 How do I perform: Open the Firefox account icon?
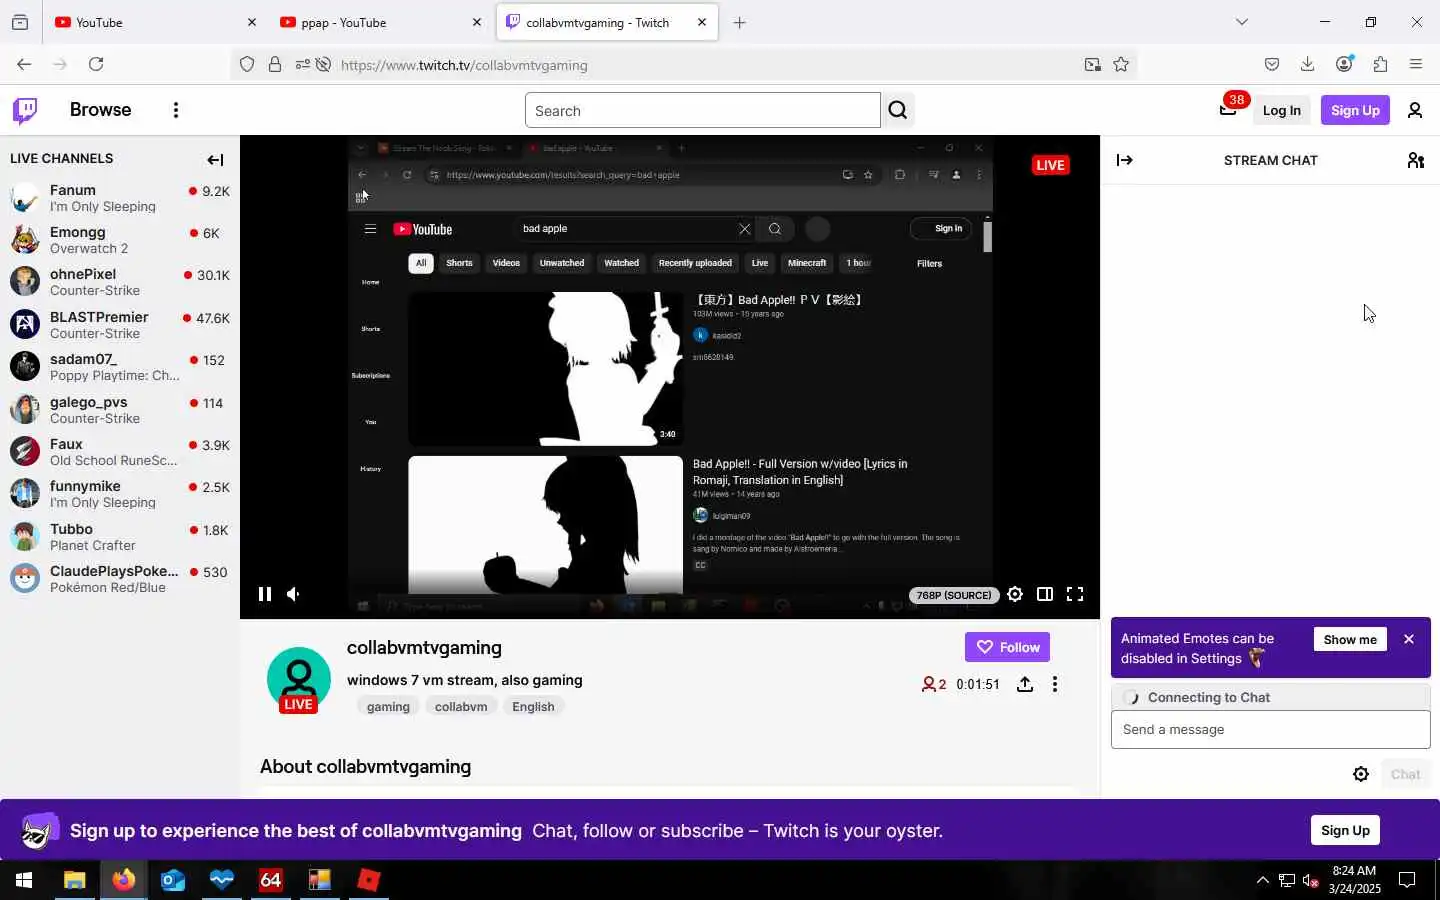(x=1344, y=64)
